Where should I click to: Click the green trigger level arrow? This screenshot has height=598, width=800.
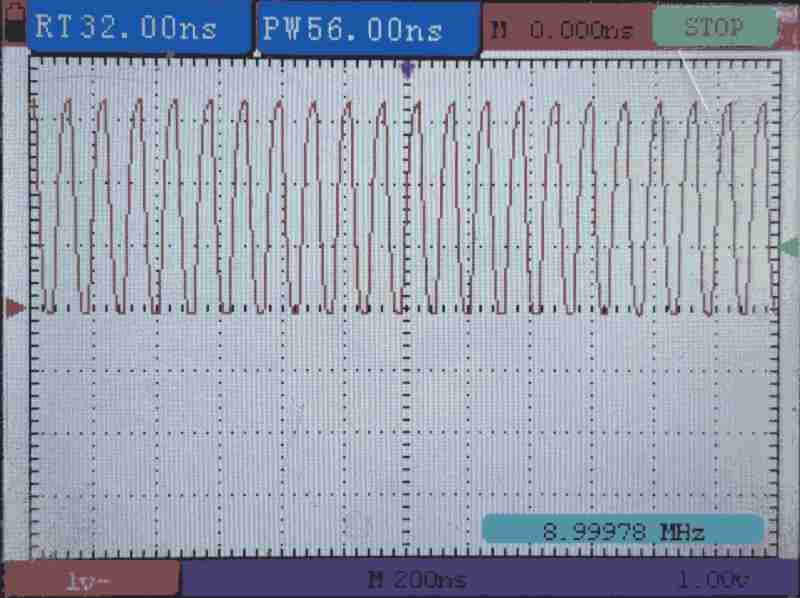tap(789, 247)
